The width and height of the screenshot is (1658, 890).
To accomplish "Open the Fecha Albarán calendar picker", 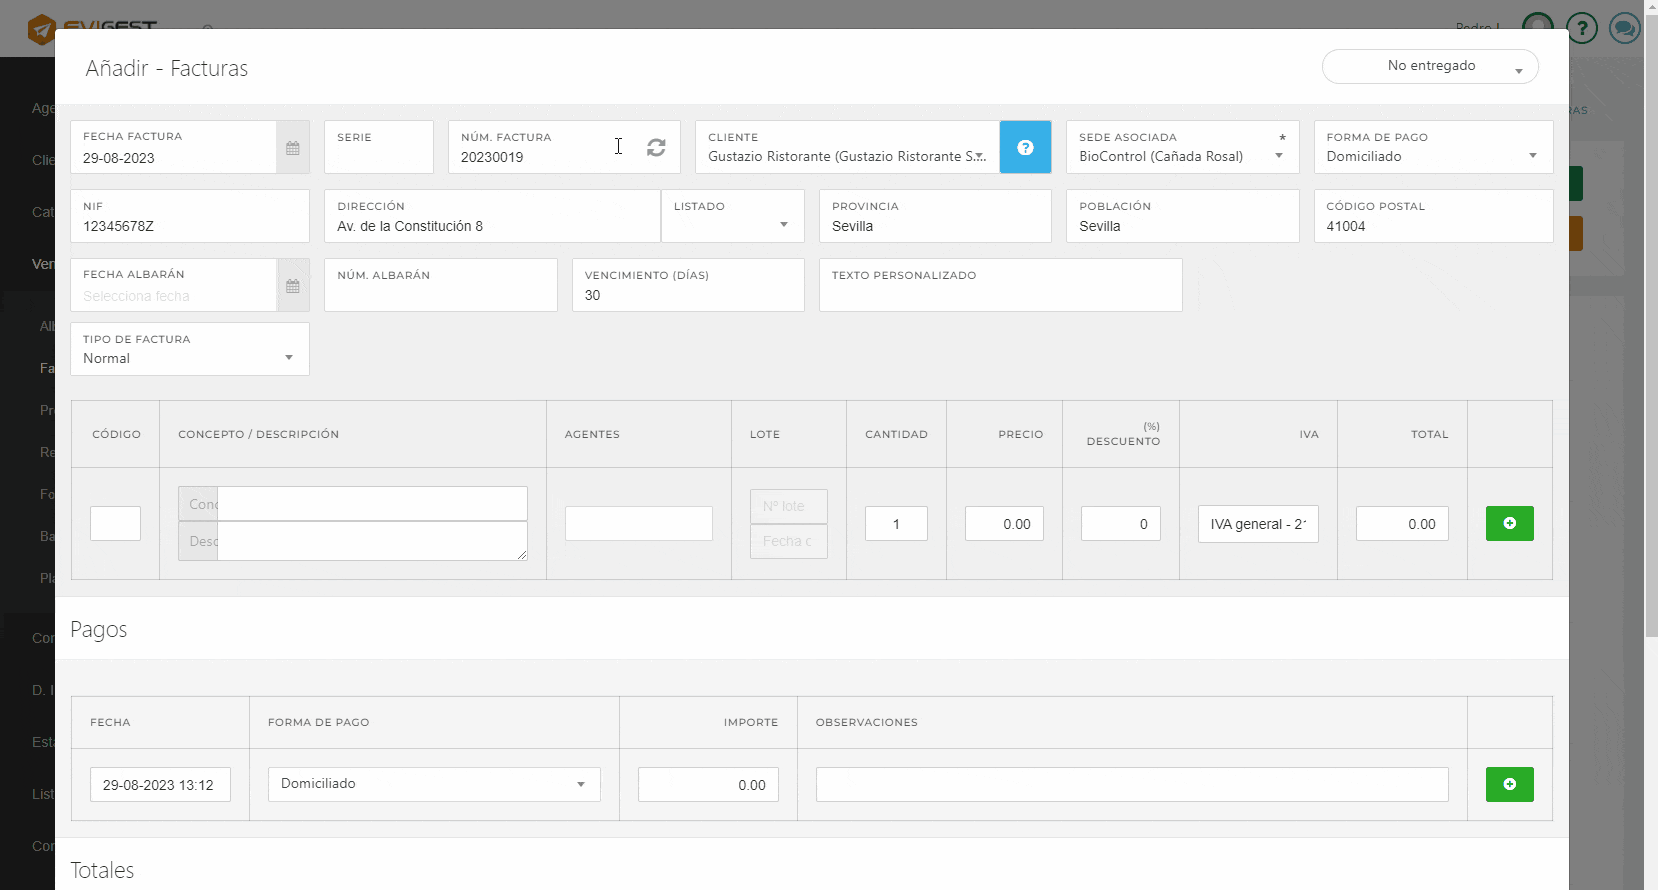I will [293, 286].
